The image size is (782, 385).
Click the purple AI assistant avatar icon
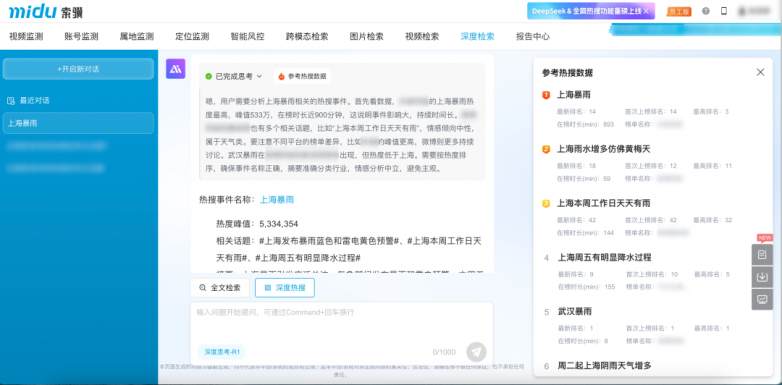coord(176,69)
